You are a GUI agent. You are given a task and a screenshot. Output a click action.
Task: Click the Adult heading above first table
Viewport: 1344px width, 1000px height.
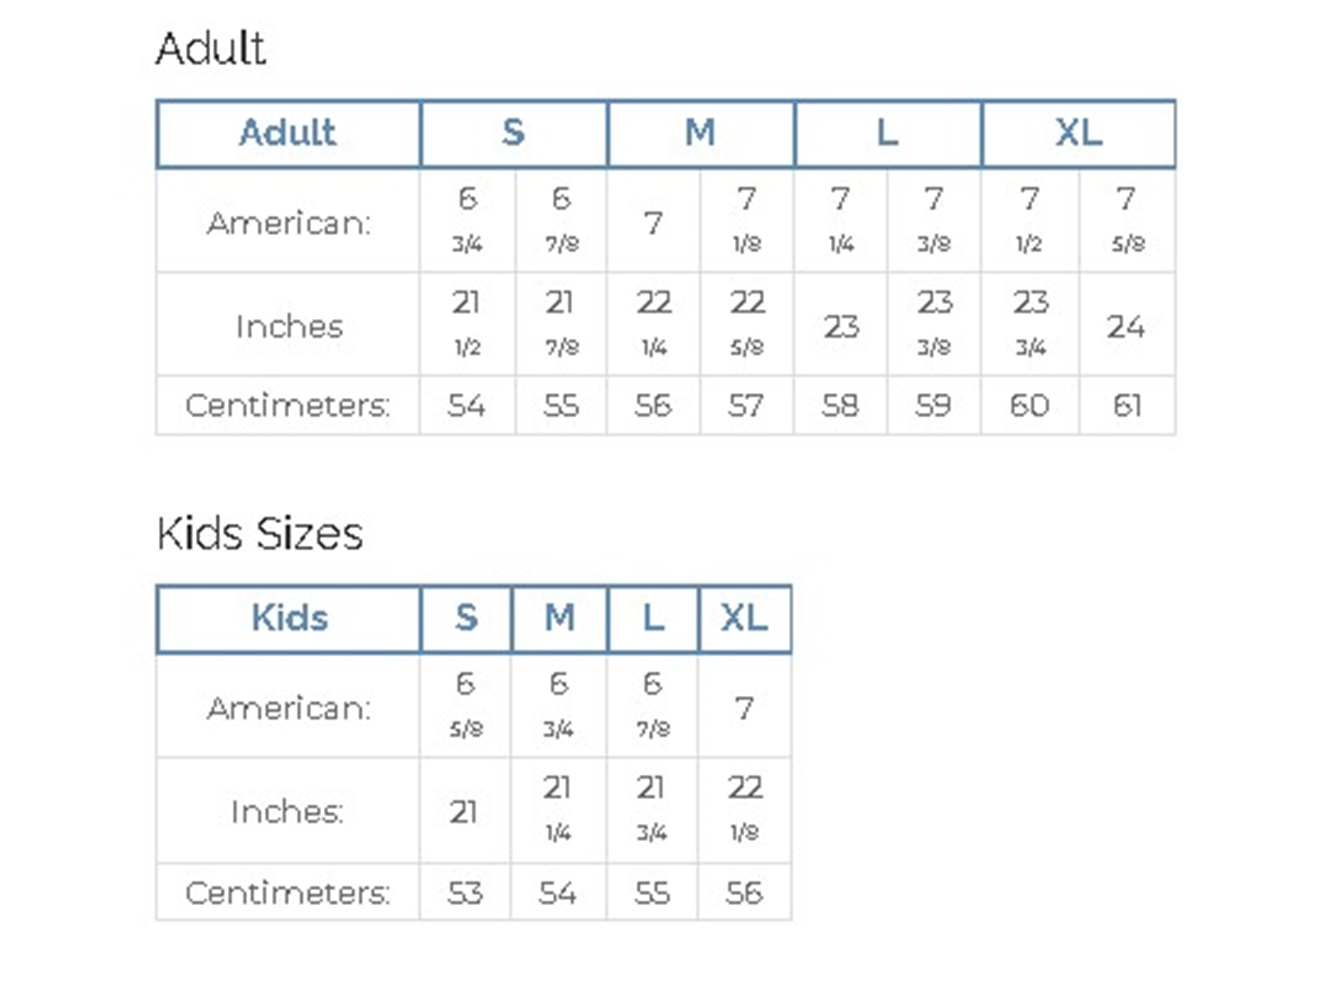pos(211,48)
